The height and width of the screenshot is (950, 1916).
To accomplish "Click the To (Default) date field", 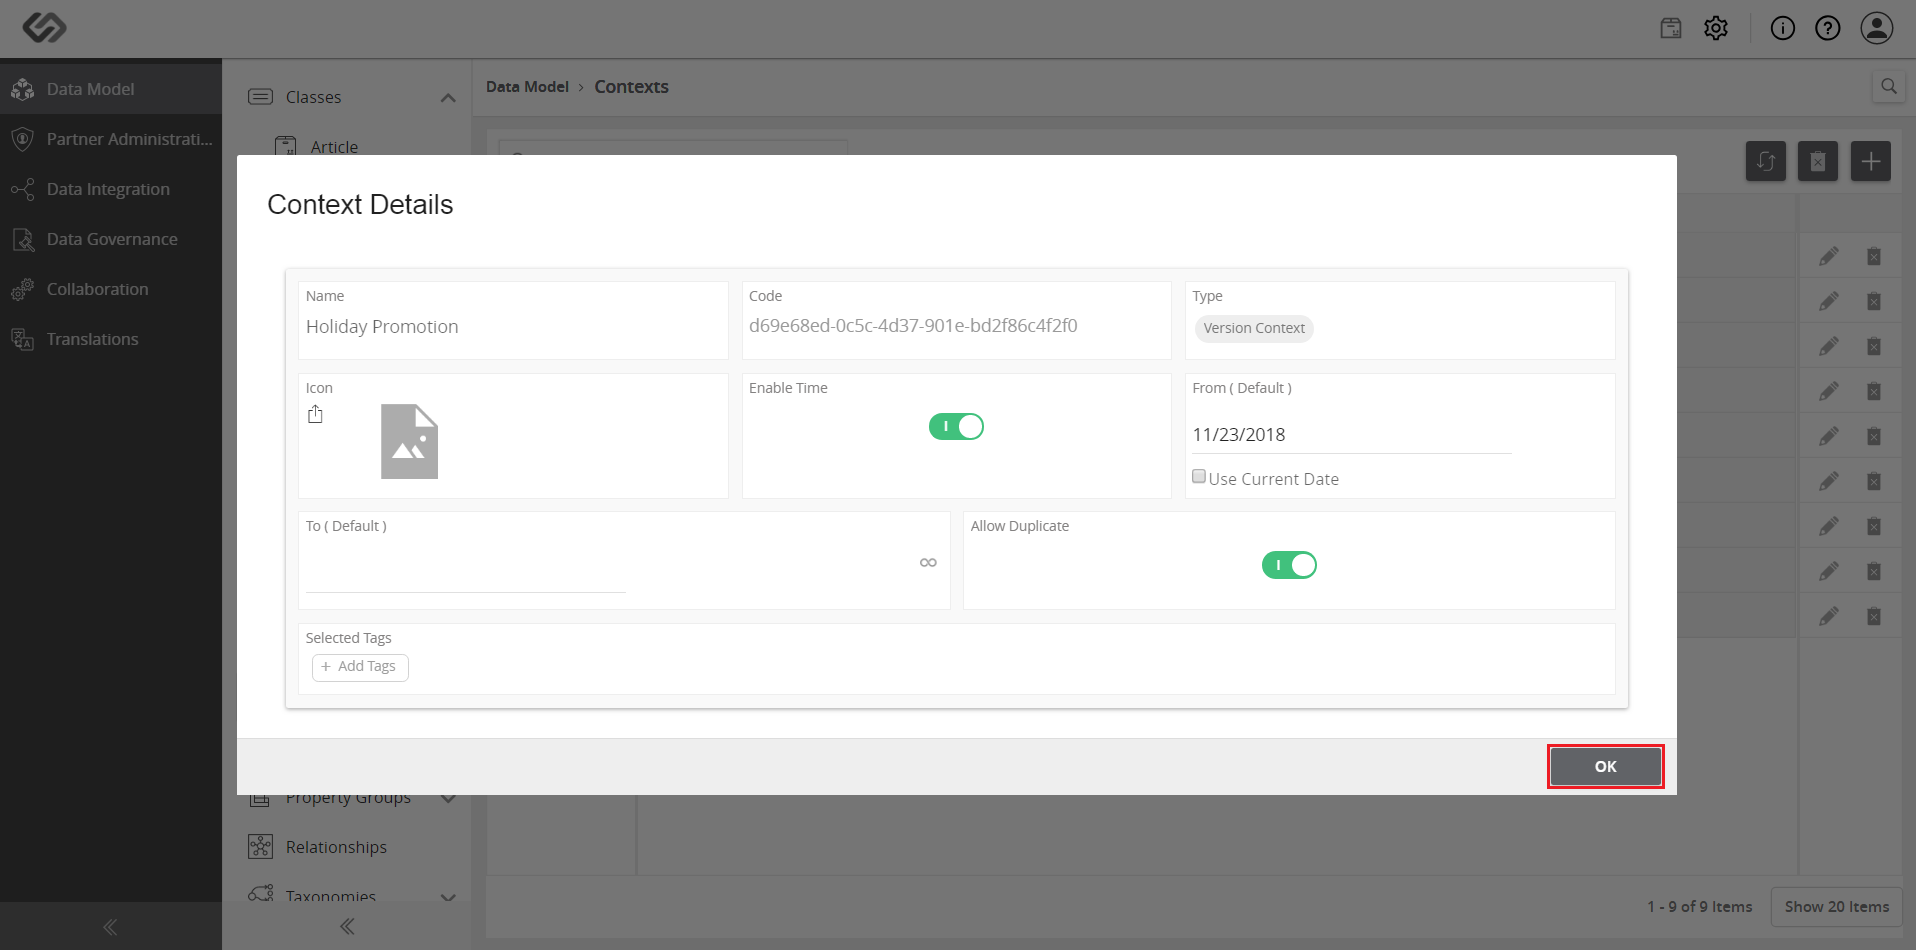I will click(x=466, y=574).
